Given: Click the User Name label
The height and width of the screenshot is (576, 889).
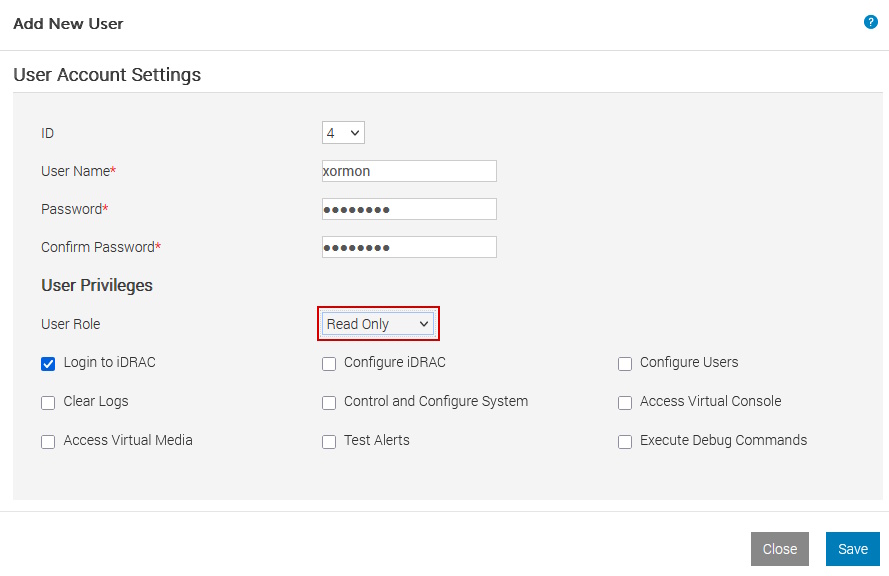Looking at the screenshot, I should coord(78,171).
